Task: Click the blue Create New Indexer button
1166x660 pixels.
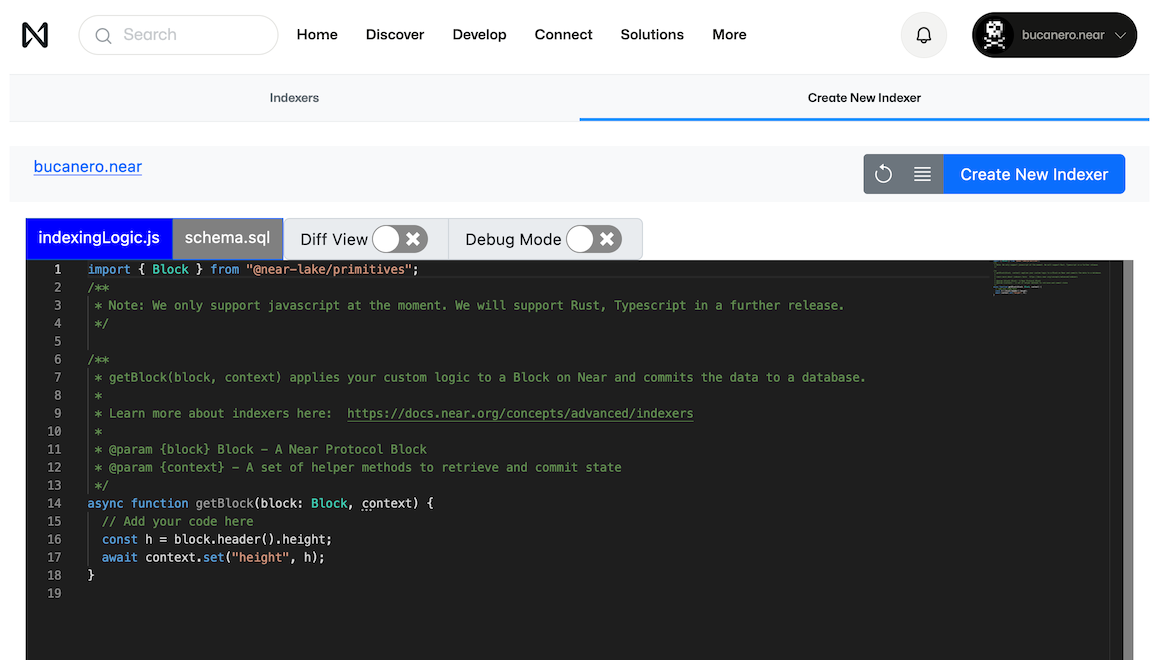Action: pyautogui.click(x=1034, y=174)
